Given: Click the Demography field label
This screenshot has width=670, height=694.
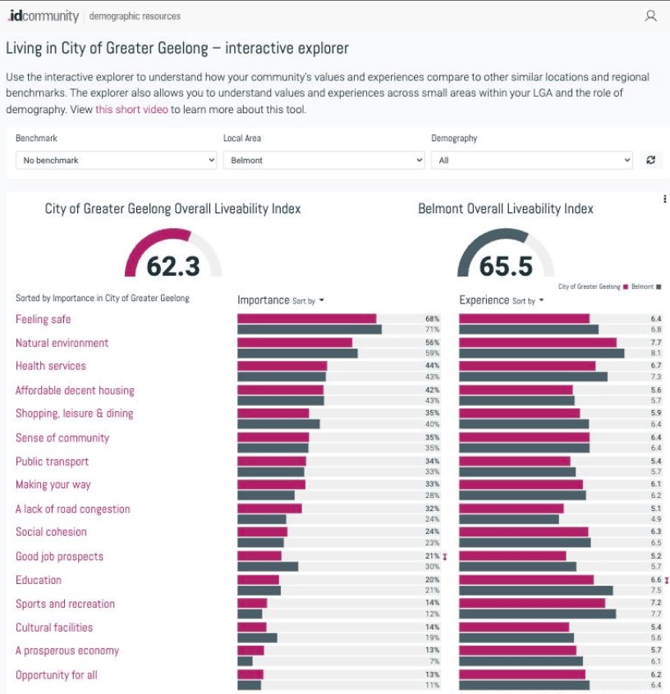Looking at the screenshot, I should coord(454,139).
